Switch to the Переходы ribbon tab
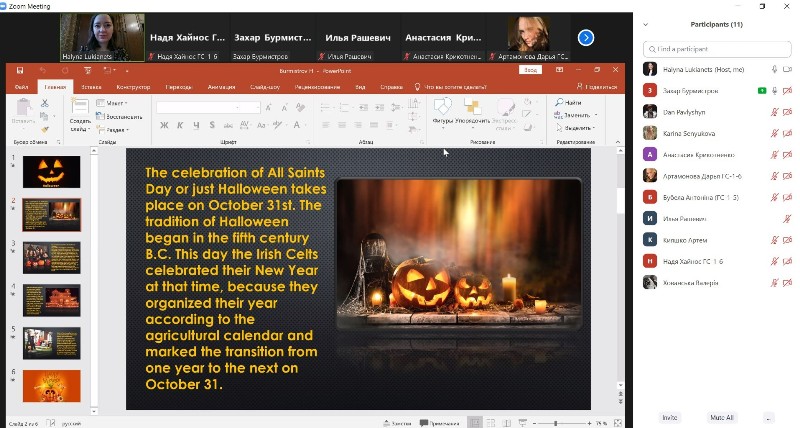Screen dimensions: 800x428 pos(179,87)
